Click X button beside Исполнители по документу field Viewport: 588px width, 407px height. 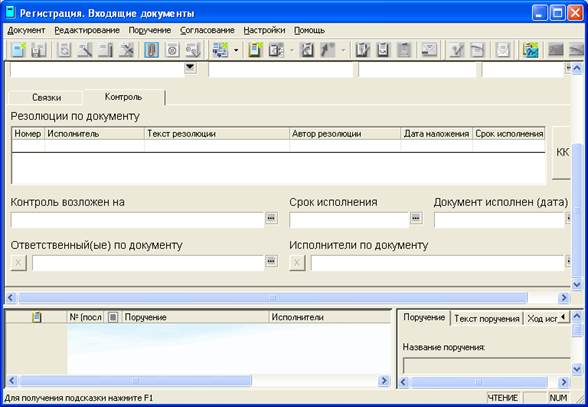click(x=297, y=263)
